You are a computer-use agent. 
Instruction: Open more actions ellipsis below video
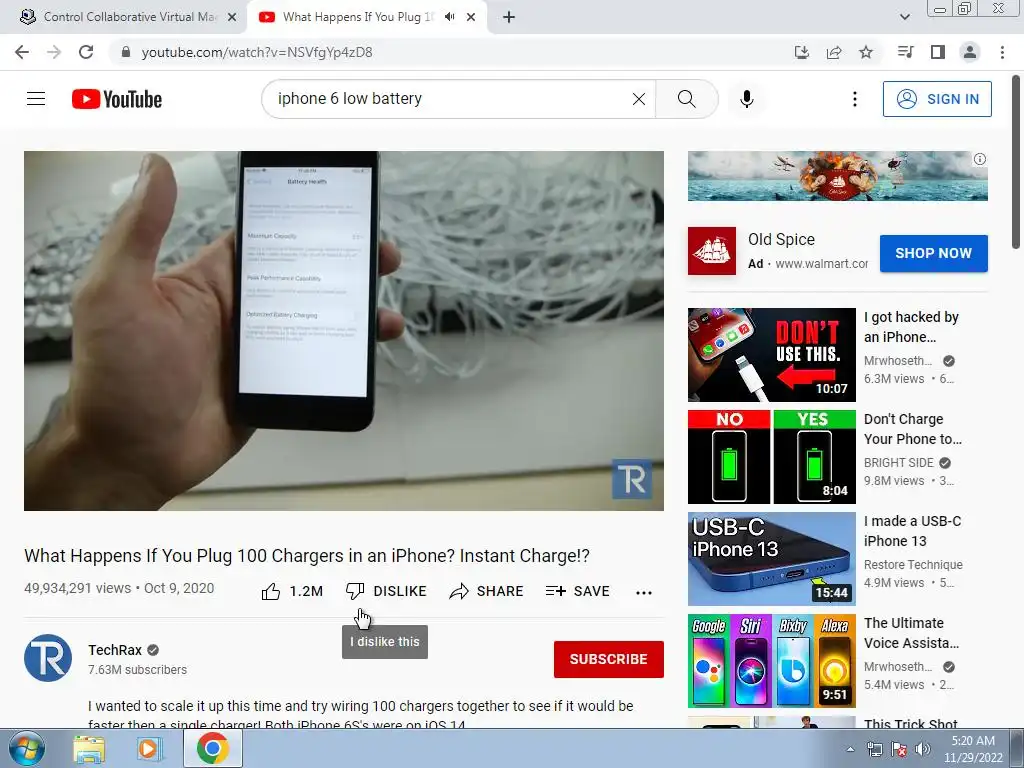tap(644, 592)
